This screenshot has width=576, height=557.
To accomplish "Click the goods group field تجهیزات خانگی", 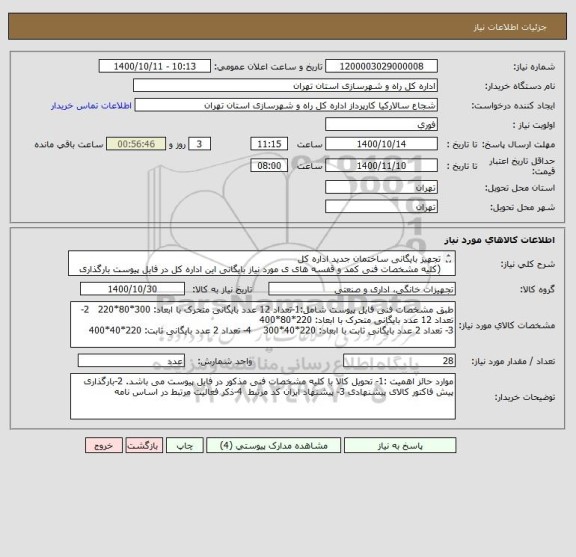I will [x=362, y=289].
